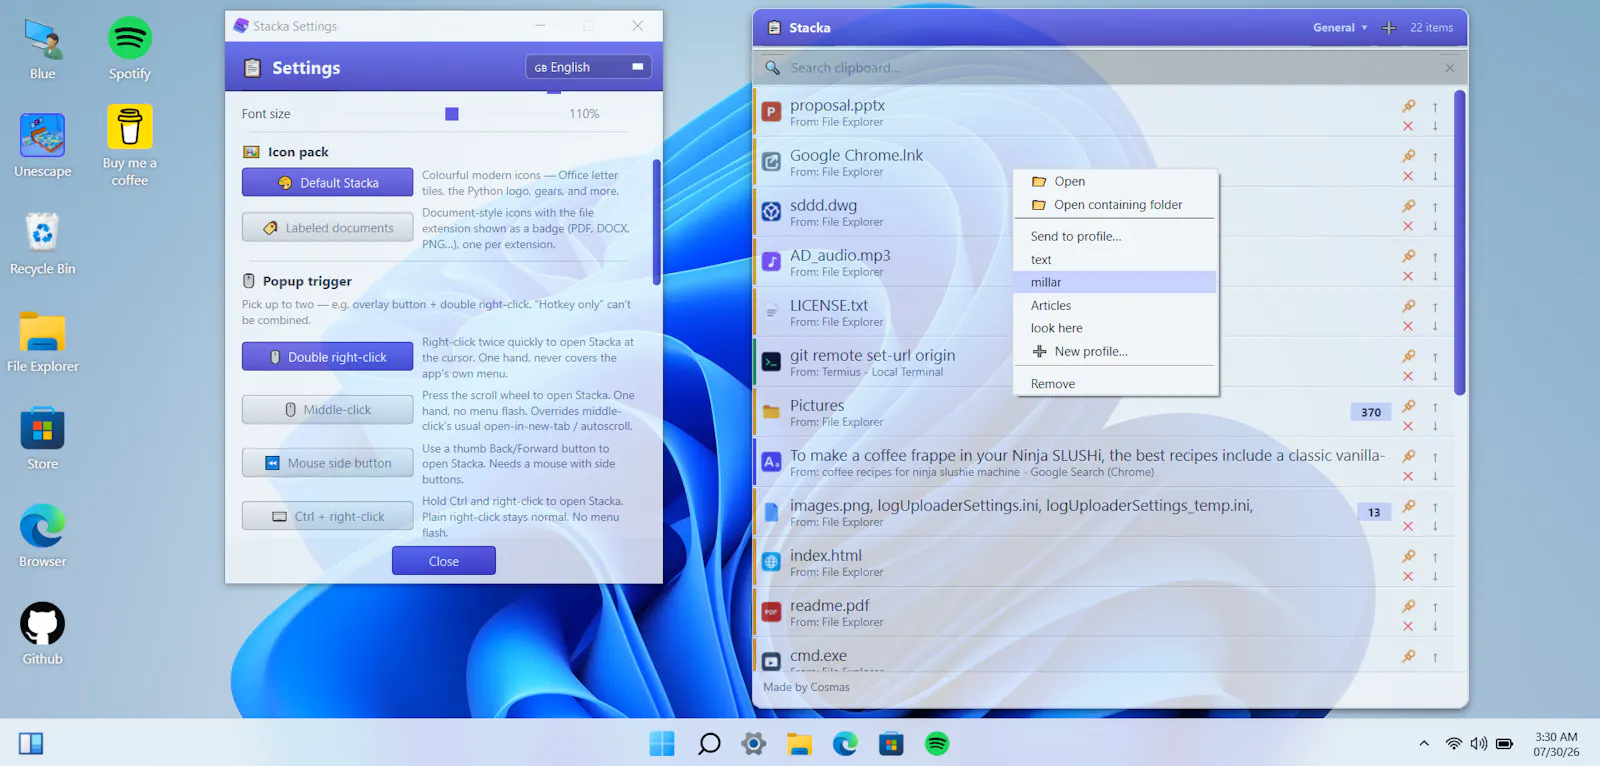Send item to the look here profile
This screenshot has height=766, width=1600.
tap(1115, 328)
